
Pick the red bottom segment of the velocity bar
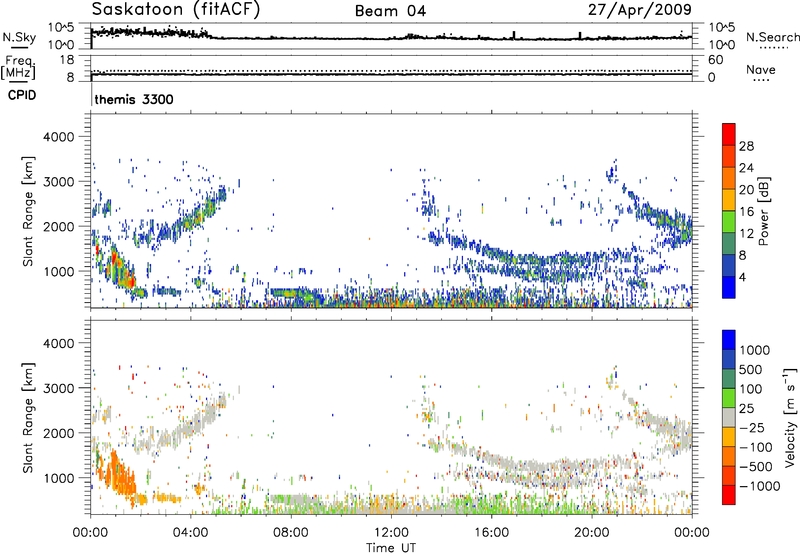pos(729,495)
